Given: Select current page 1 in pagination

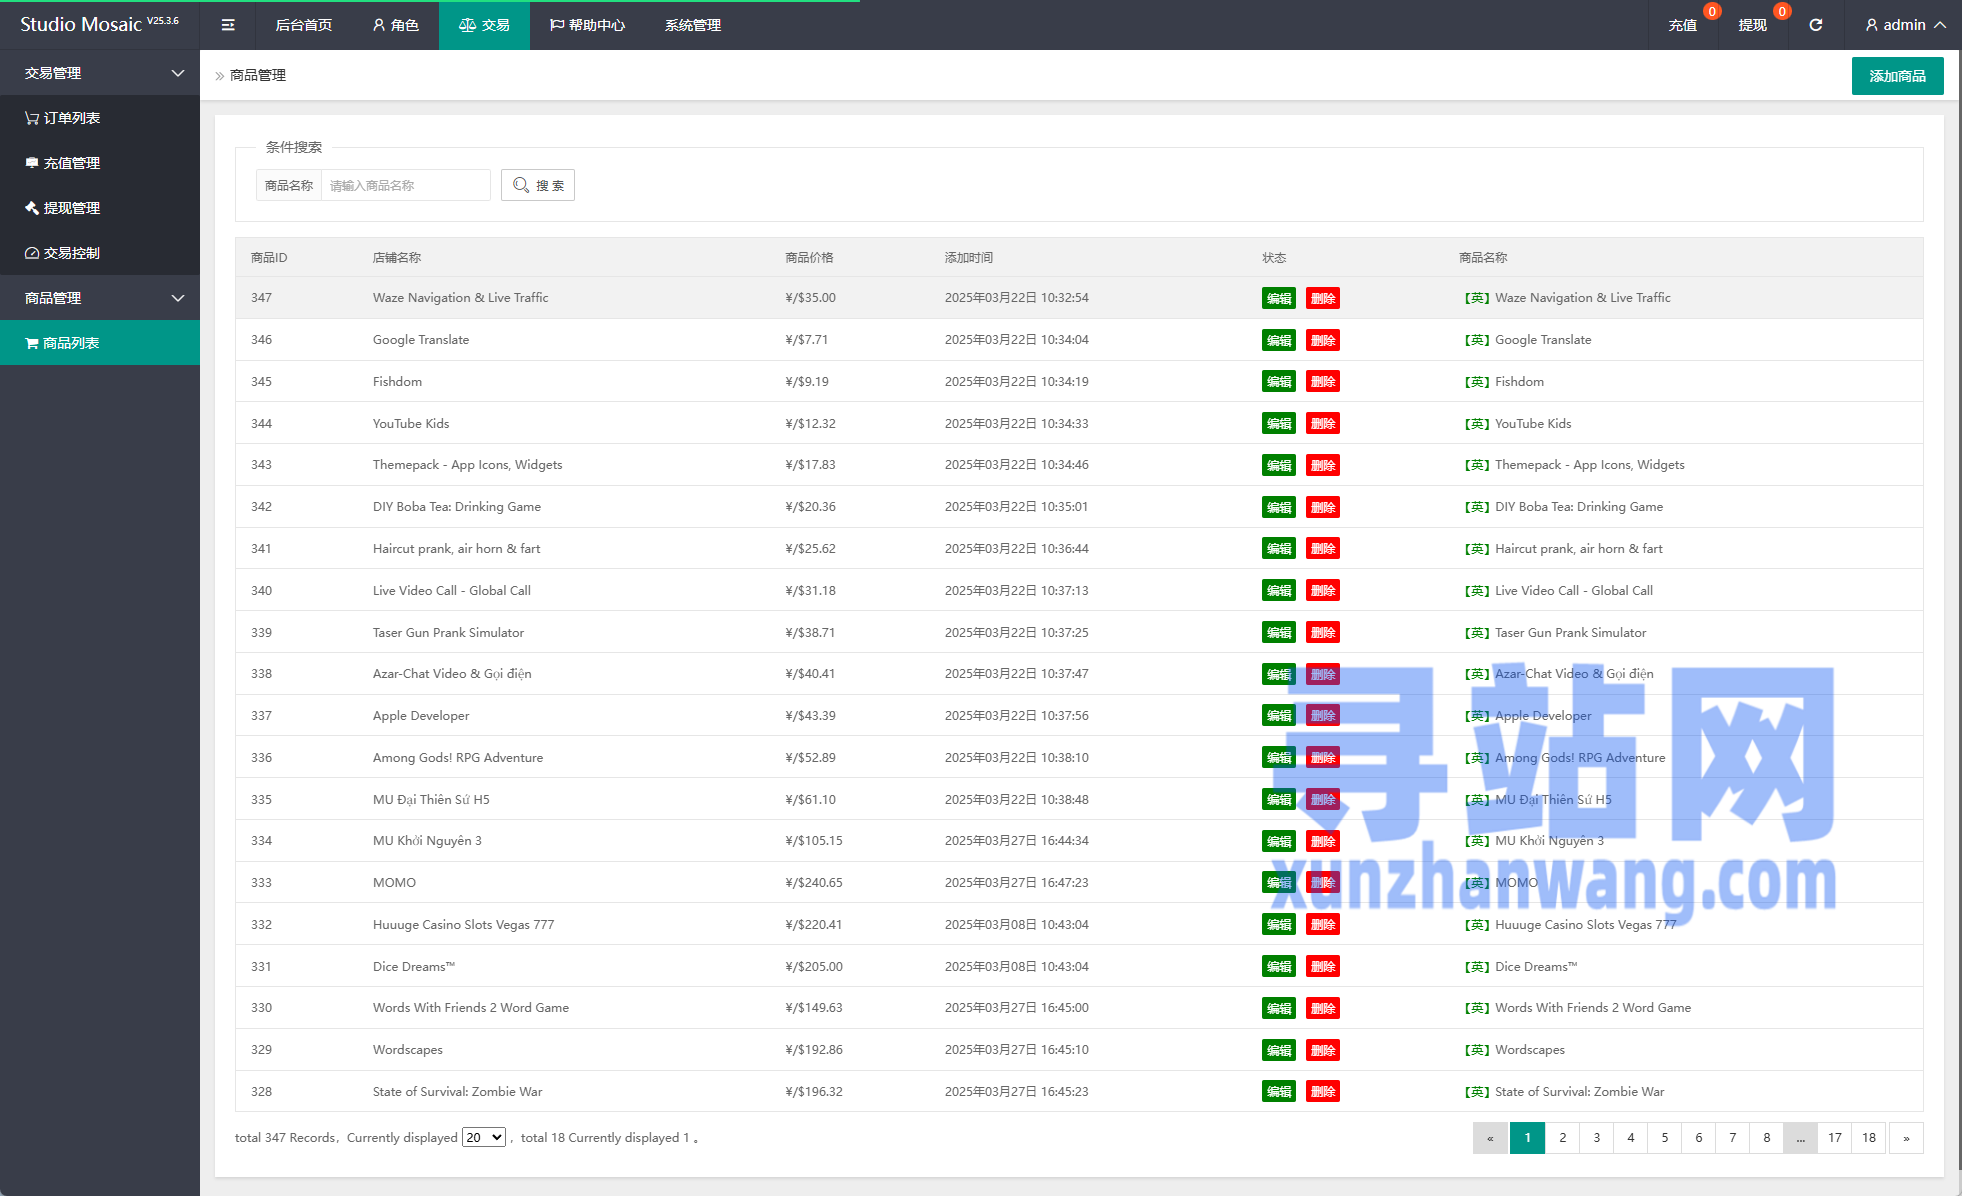Looking at the screenshot, I should point(1527,1138).
